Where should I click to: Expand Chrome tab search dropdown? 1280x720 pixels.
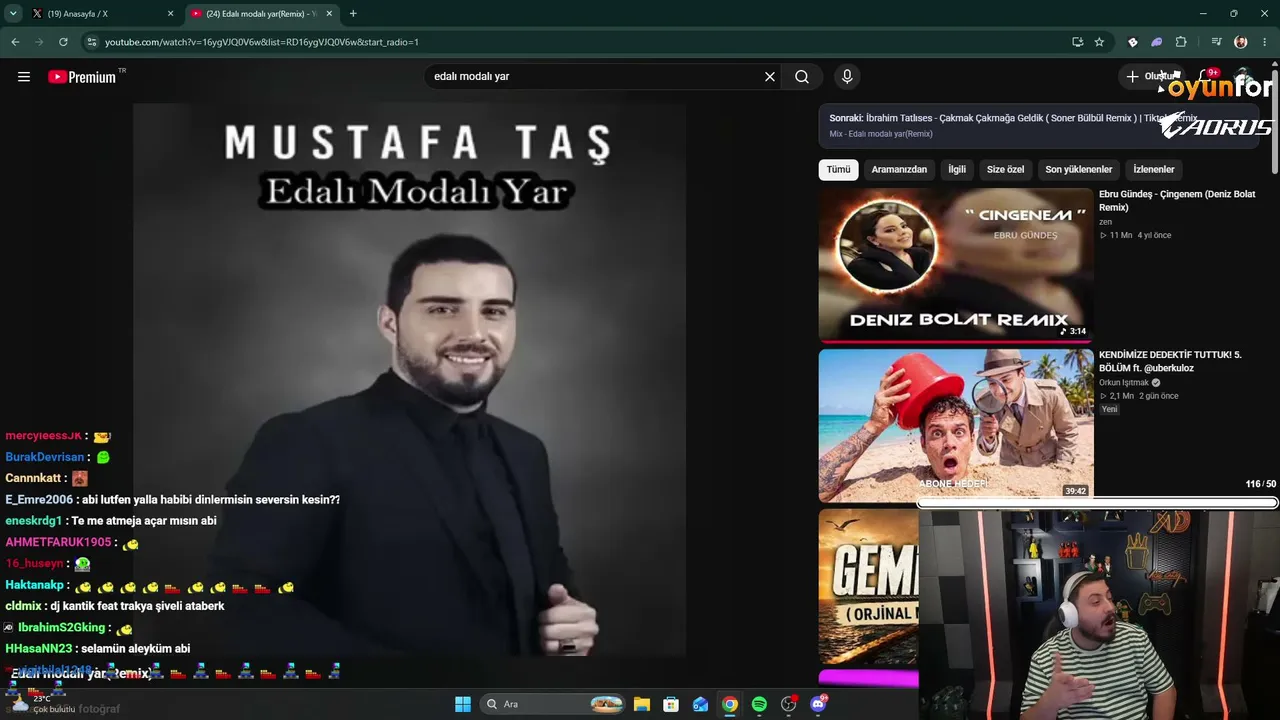(13, 14)
